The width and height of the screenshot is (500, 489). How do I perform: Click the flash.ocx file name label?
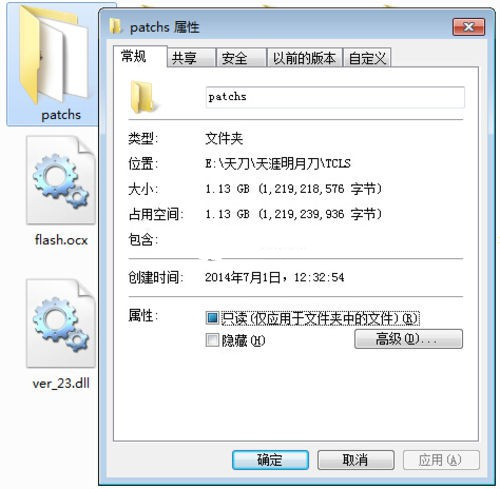click(x=61, y=240)
